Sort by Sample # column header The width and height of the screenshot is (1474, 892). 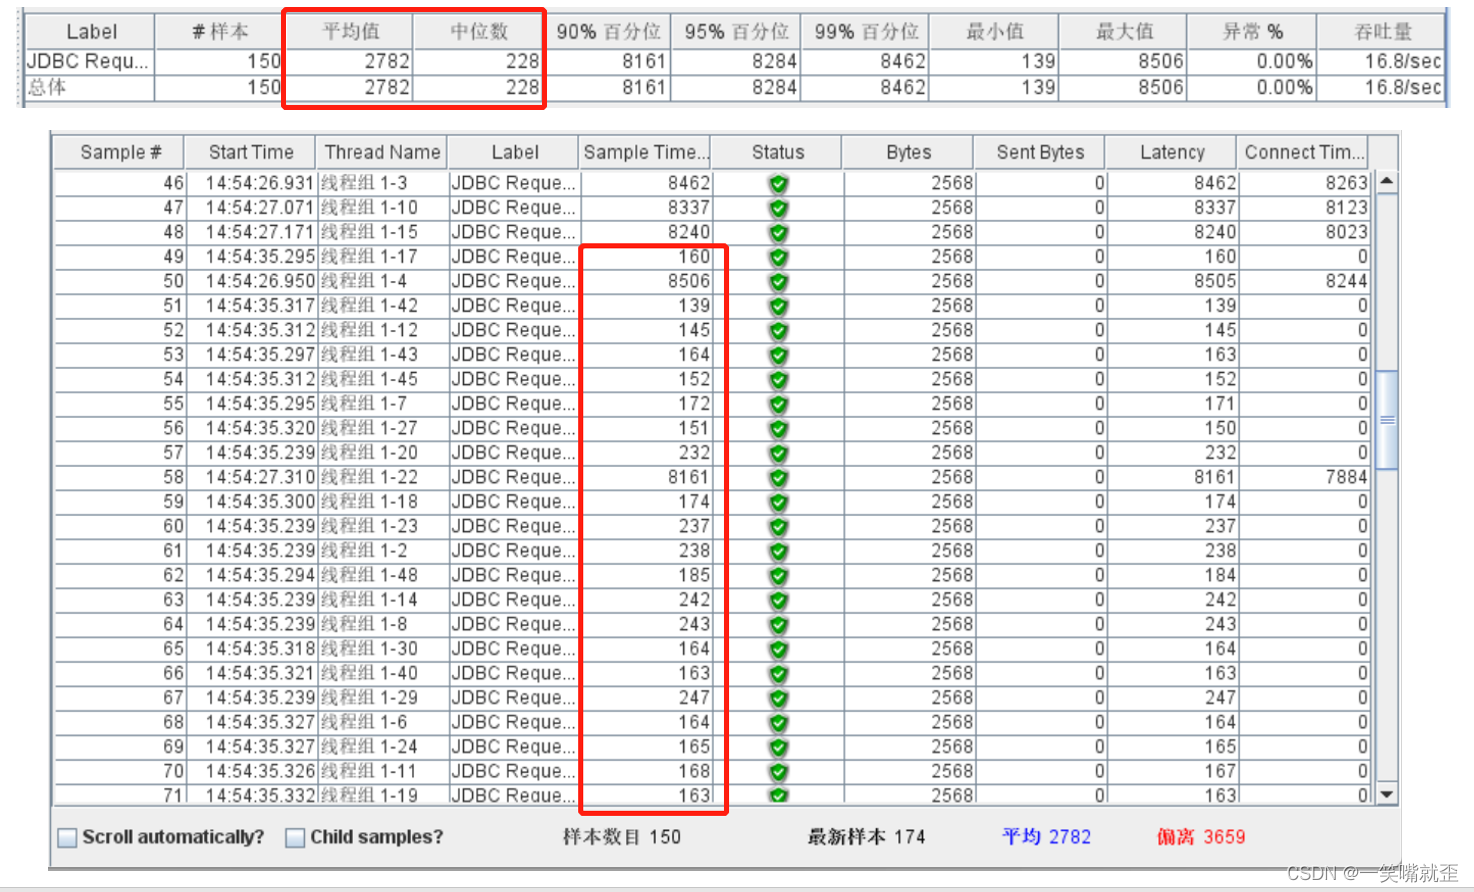pyautogui.click(x=120, y=152)
